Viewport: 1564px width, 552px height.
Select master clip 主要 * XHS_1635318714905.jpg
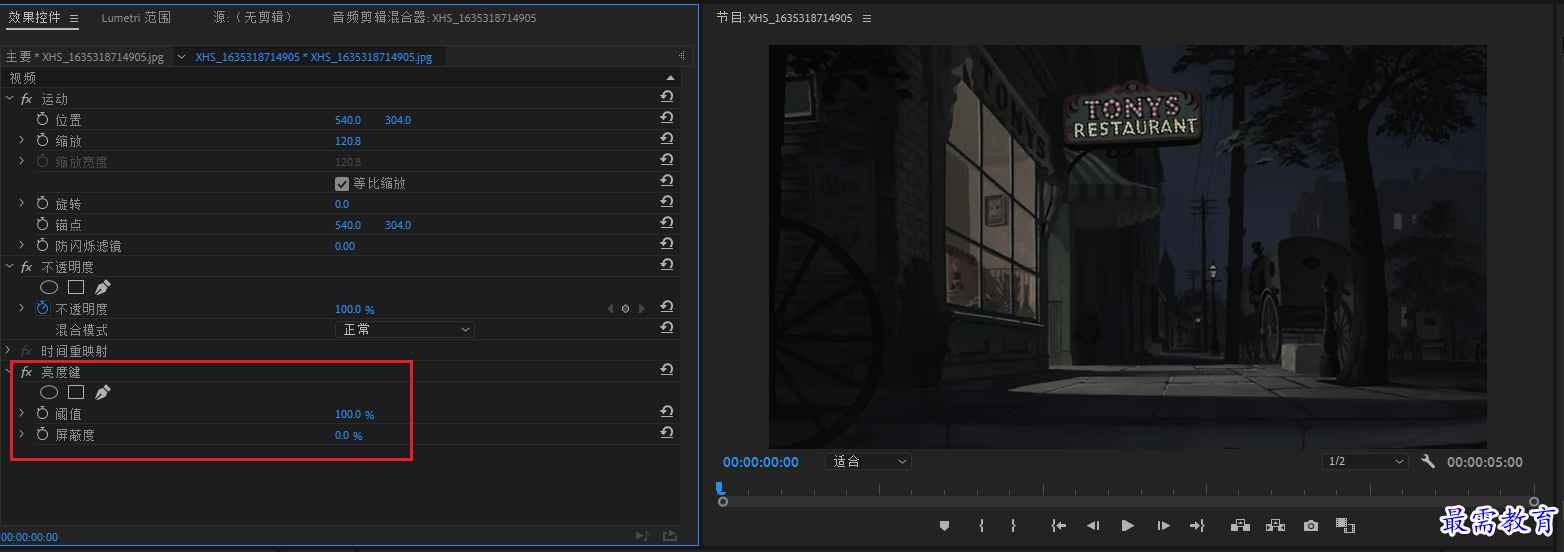tap(85, 57)
